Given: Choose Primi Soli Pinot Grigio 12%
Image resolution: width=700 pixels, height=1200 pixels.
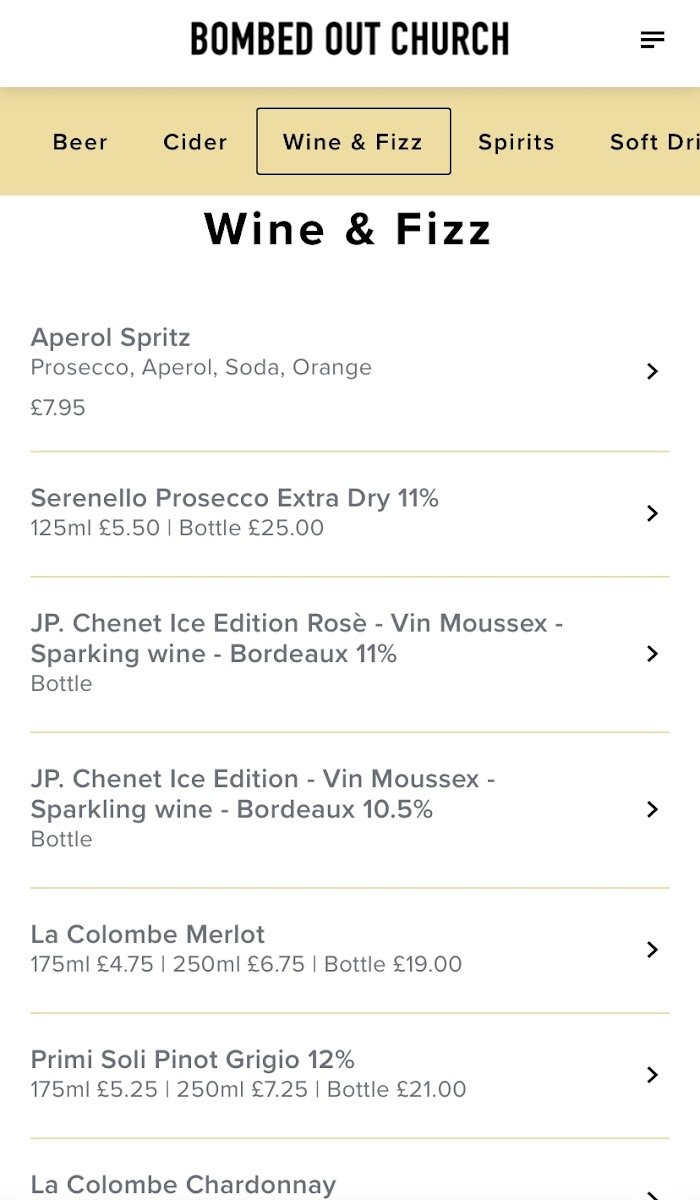Looking at the screenshot, I should pyautogui.click(x=193, y=1060).
